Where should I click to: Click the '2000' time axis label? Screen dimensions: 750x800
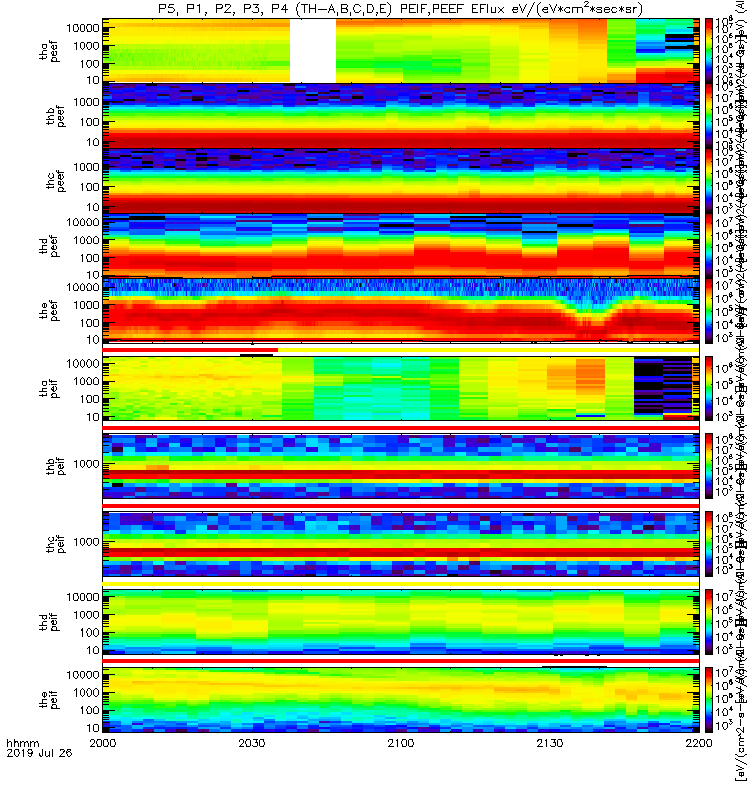pos(103,743)
